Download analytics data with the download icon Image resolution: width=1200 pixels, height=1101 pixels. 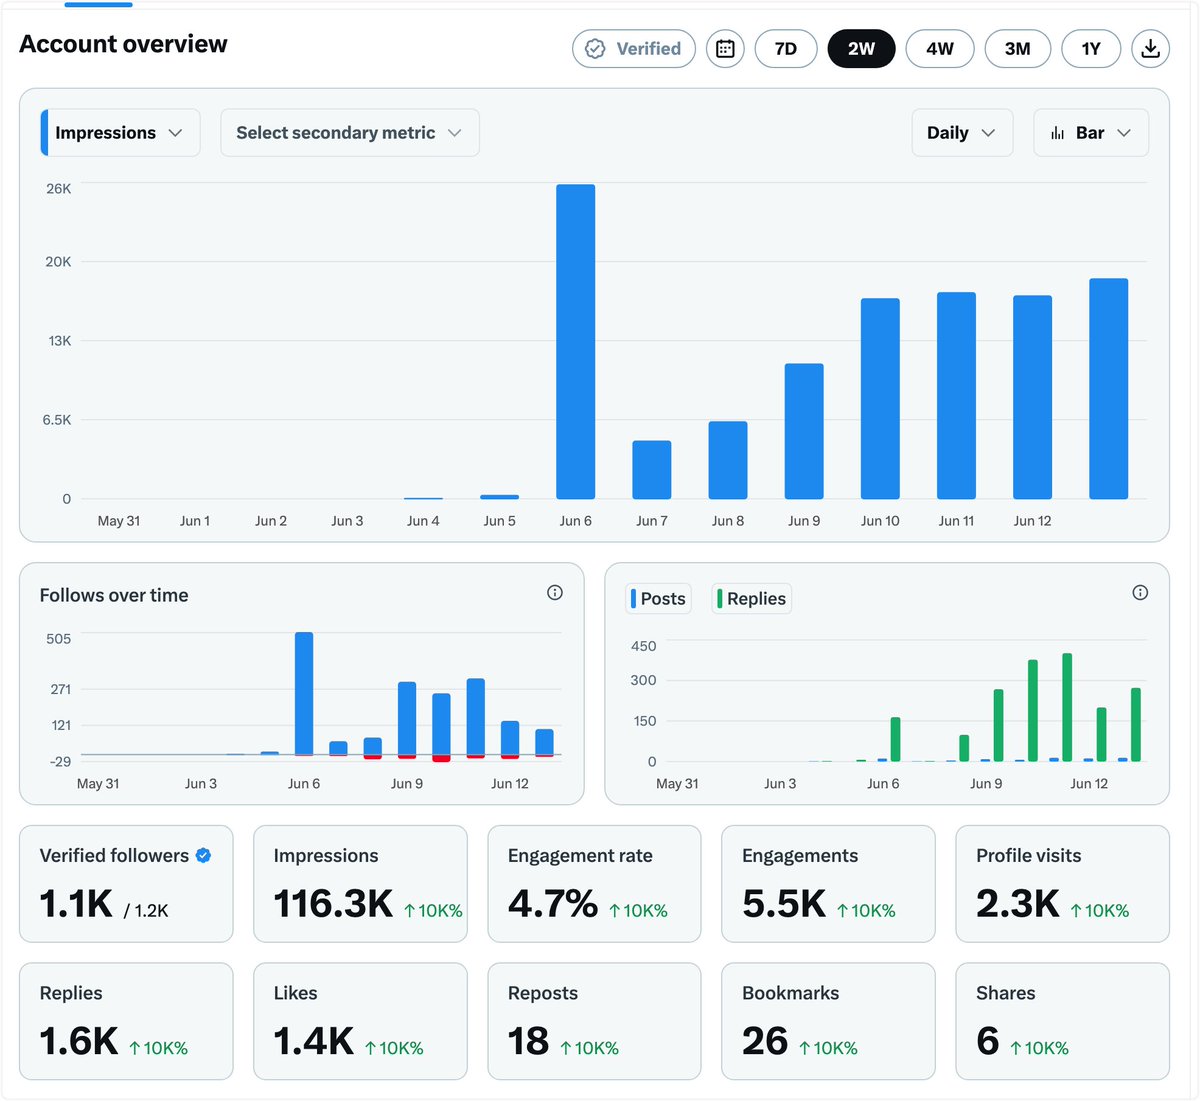click(1151, 48)
